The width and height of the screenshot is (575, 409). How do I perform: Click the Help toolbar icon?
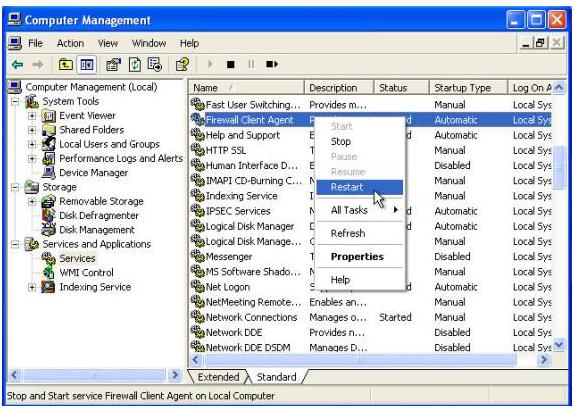(x=182, y=65)
